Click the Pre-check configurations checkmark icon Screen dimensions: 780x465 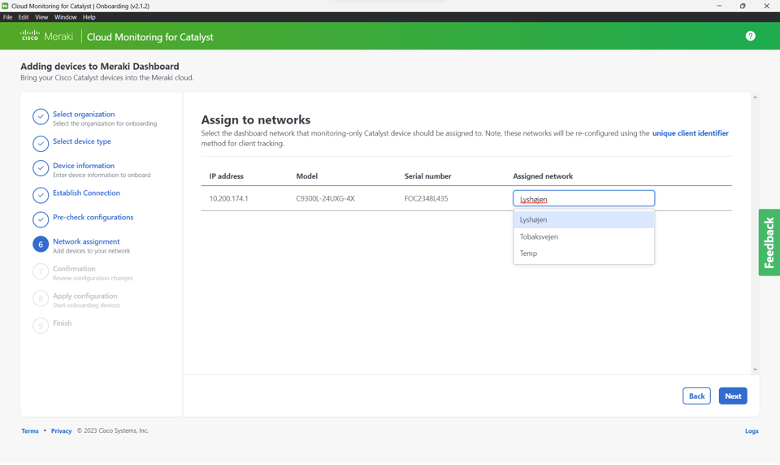[40, 219]
